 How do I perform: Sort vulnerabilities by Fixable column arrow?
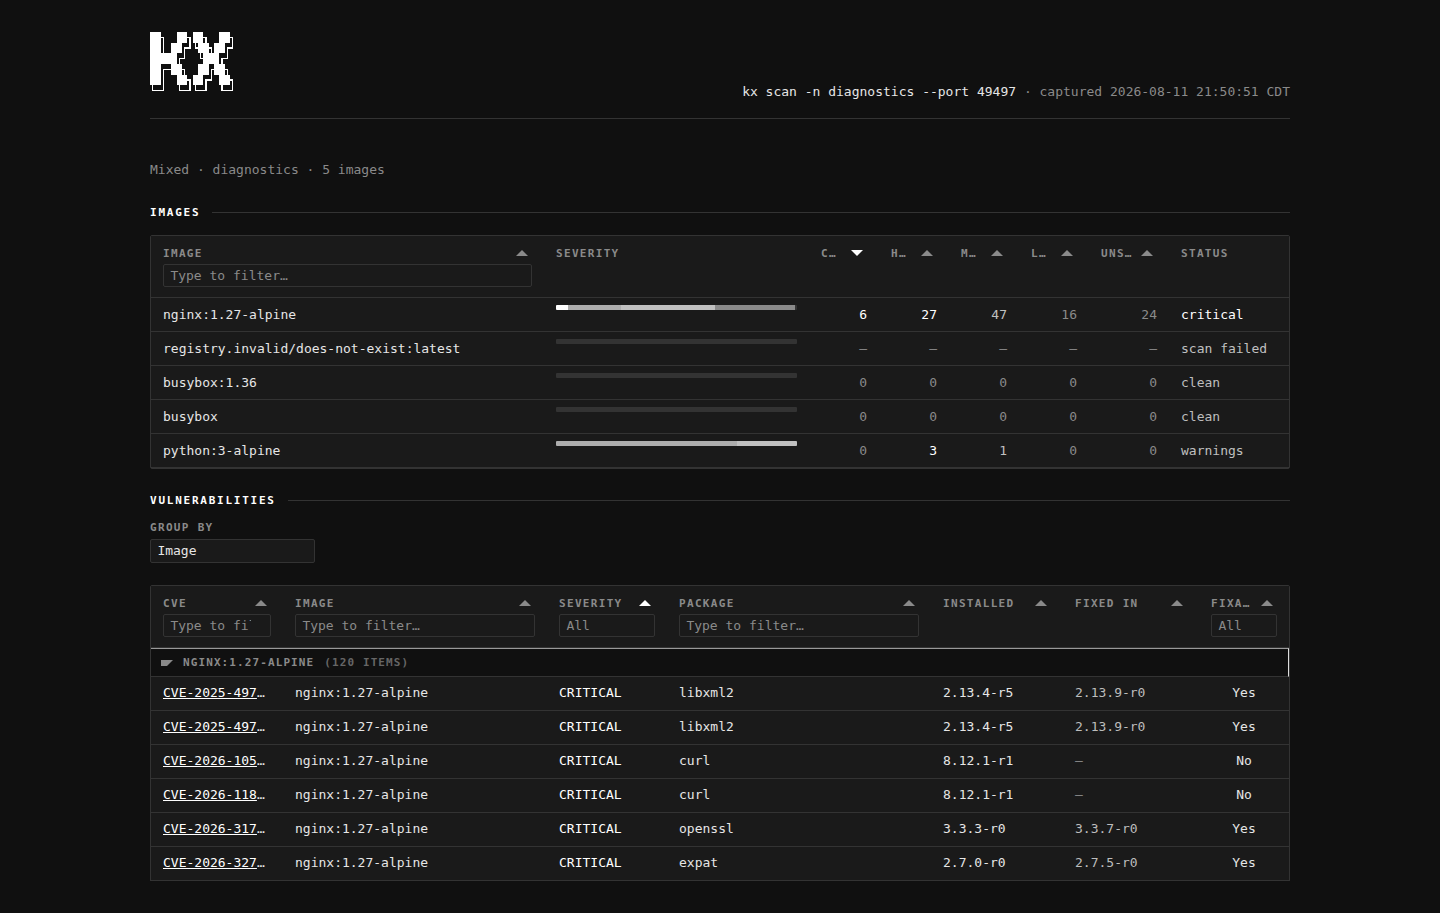1267,603
